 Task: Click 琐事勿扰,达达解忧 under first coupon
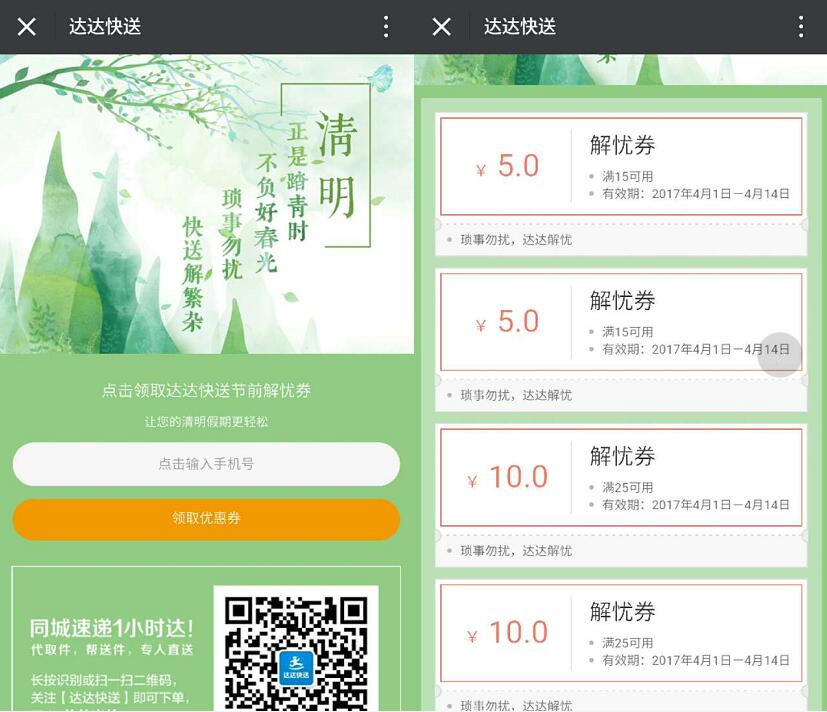click(x=516, y=240)
